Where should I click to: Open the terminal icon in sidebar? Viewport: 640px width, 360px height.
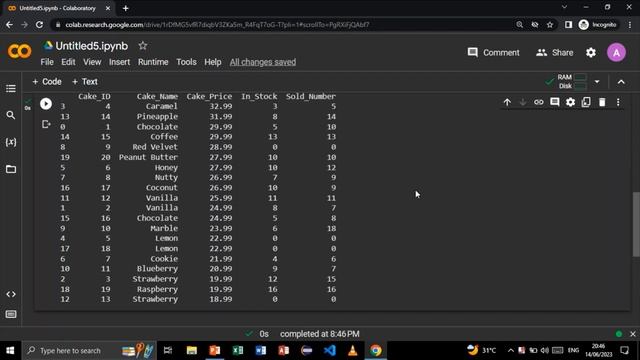coord(11,314)
